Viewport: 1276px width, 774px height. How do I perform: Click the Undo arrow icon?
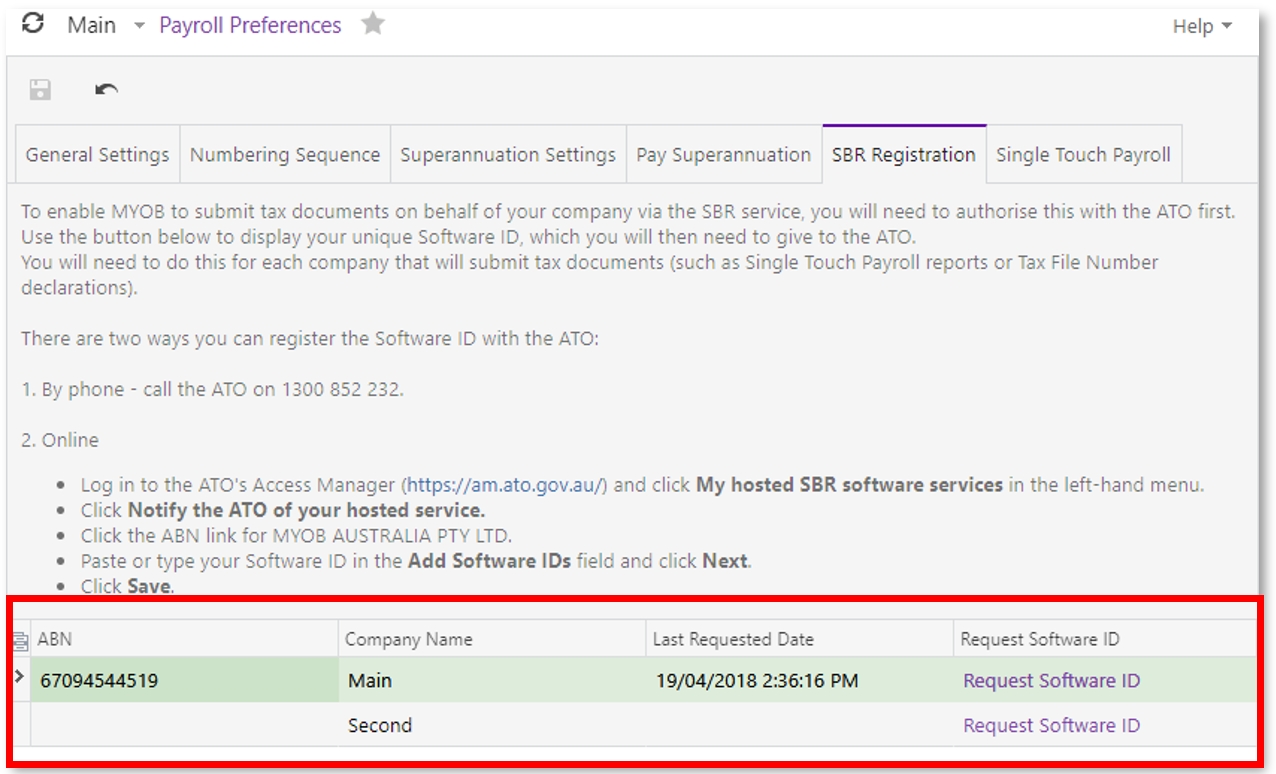pos(106,90)
